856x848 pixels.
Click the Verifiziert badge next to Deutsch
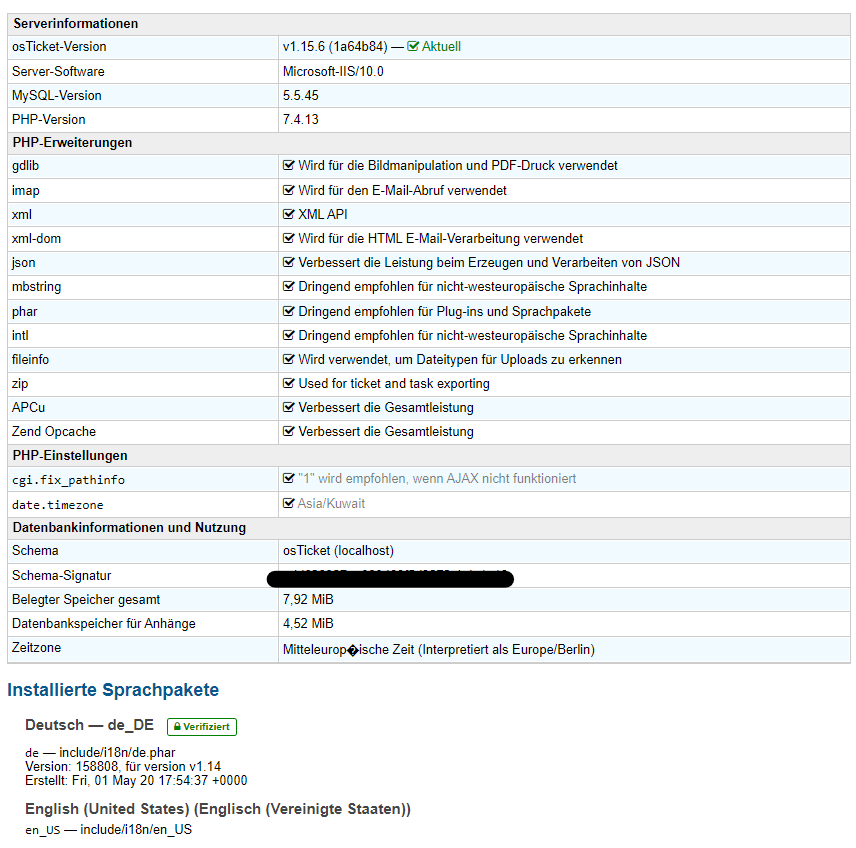pos(201,727)
